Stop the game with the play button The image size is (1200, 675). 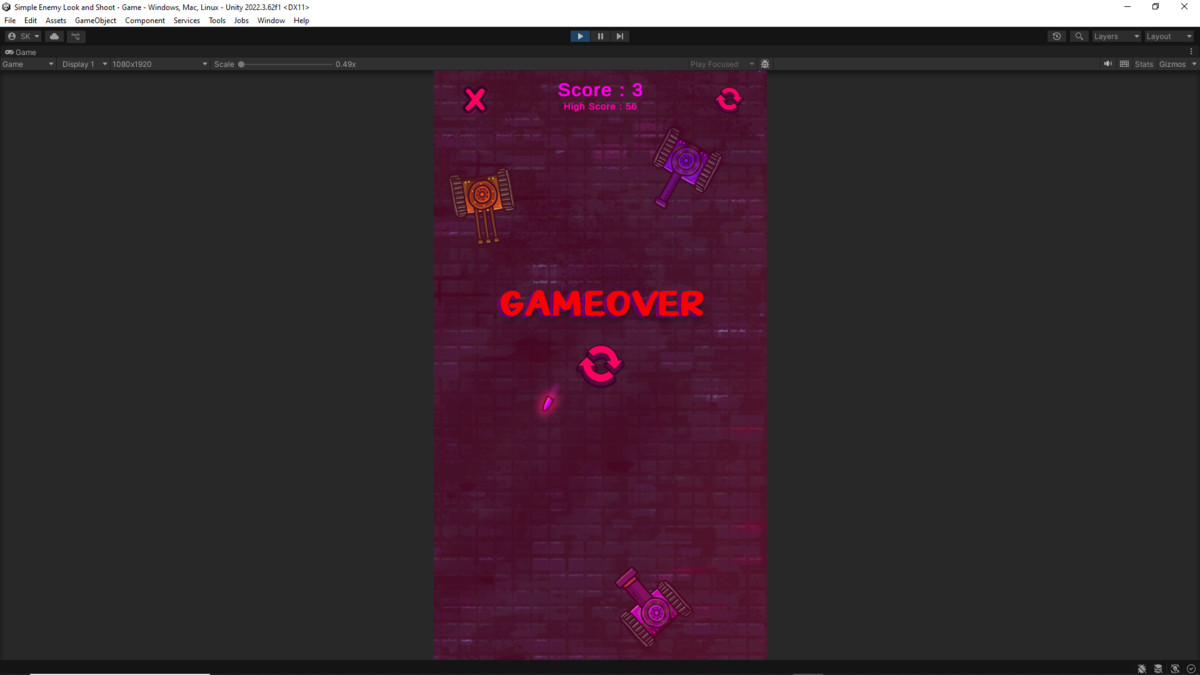(580, 36)
